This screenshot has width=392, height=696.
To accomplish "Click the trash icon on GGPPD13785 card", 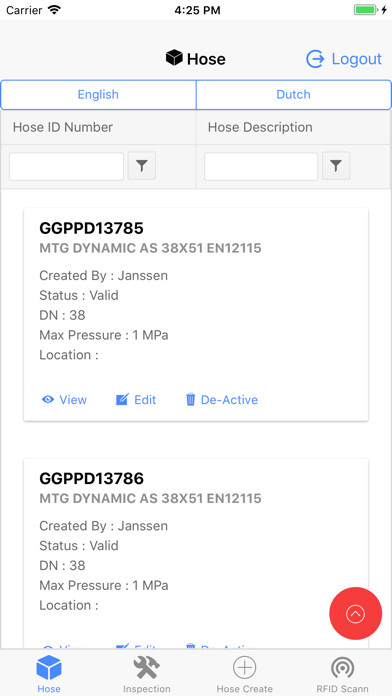I will coord(190,399).
